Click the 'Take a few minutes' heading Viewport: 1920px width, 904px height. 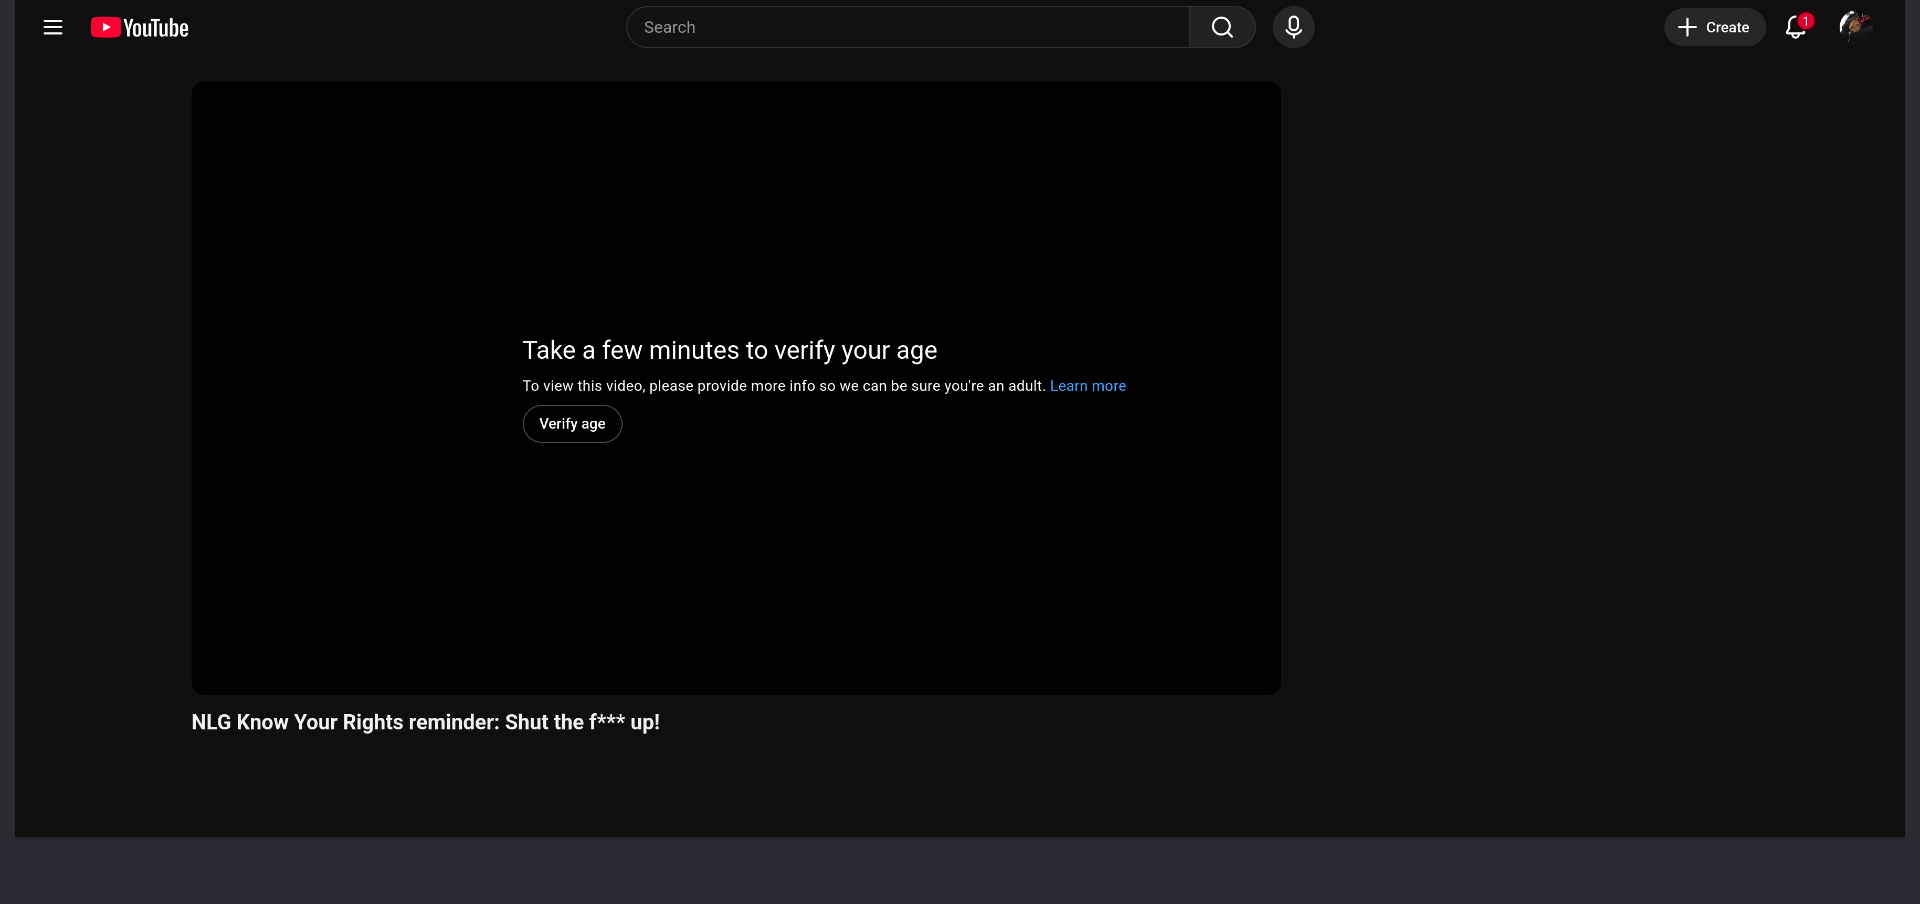(x=729, y=350)
